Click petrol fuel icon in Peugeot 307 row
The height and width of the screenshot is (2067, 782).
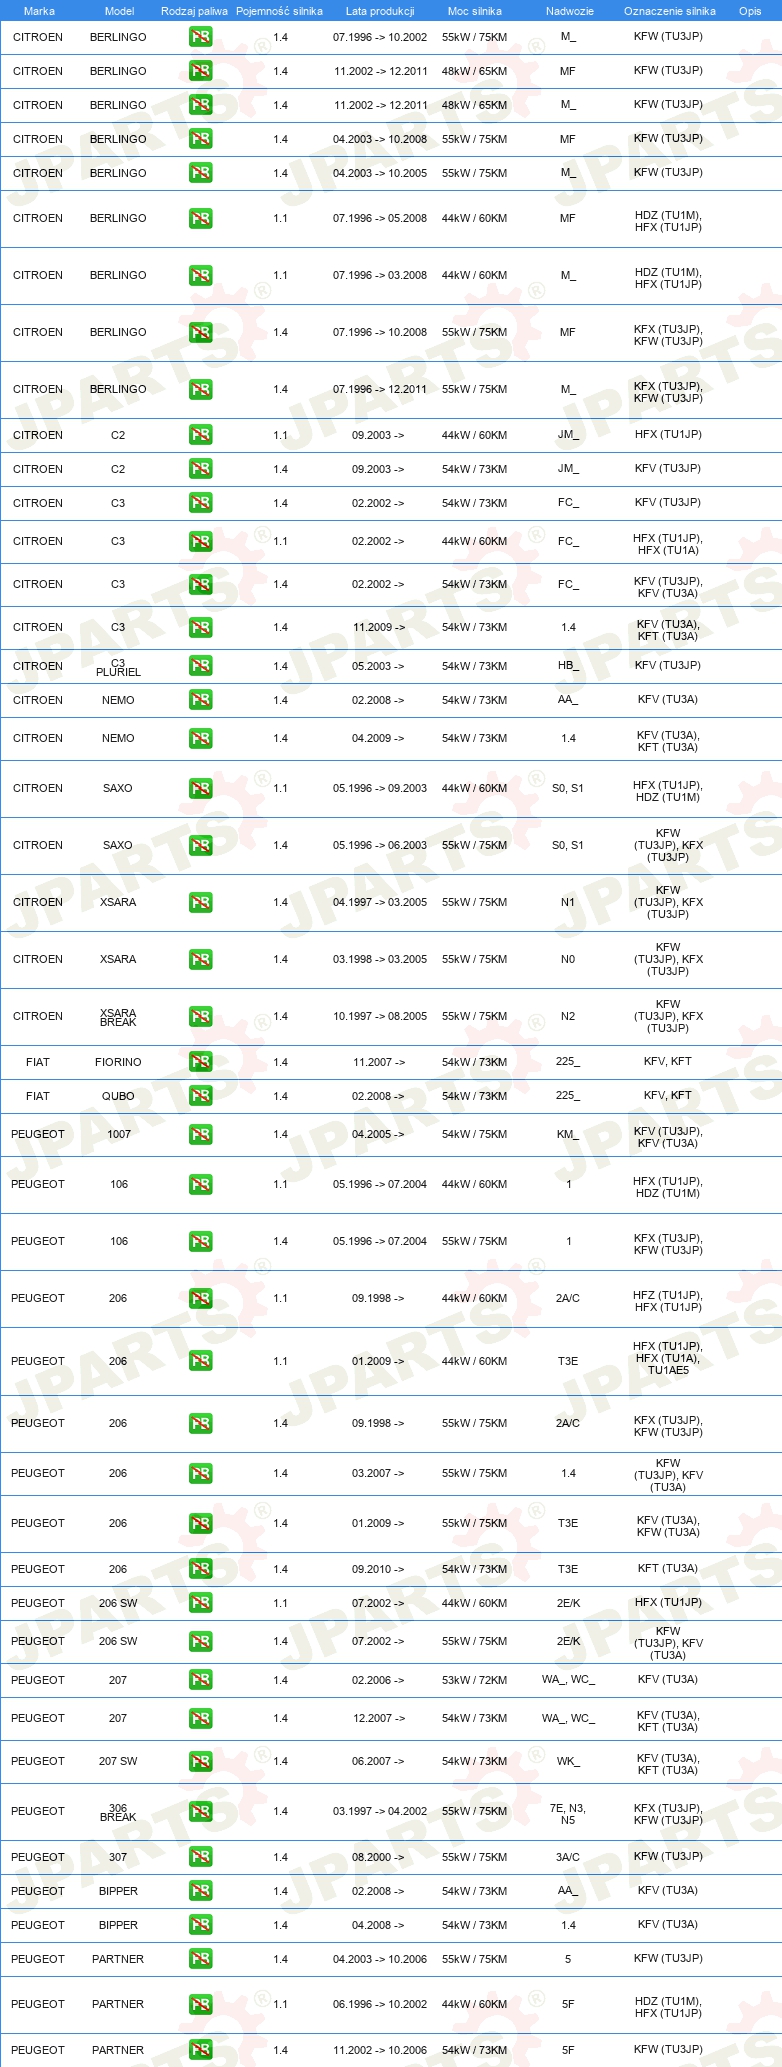coord(200,1857)
